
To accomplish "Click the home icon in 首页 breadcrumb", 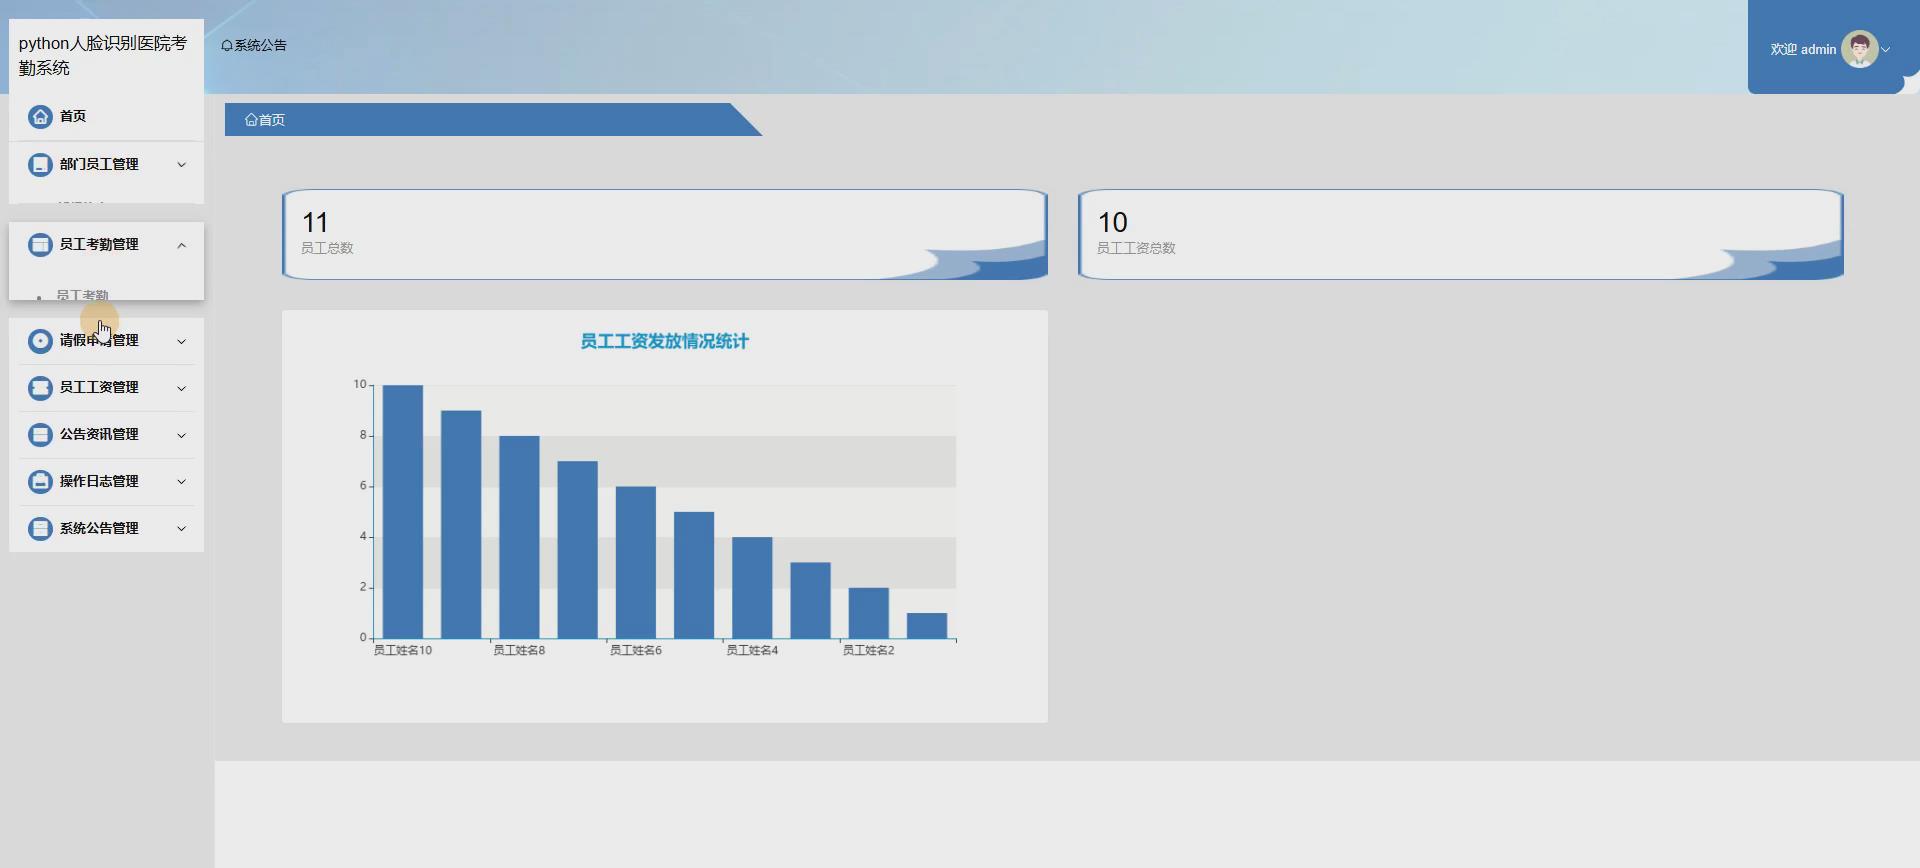I will pos(251,120).
